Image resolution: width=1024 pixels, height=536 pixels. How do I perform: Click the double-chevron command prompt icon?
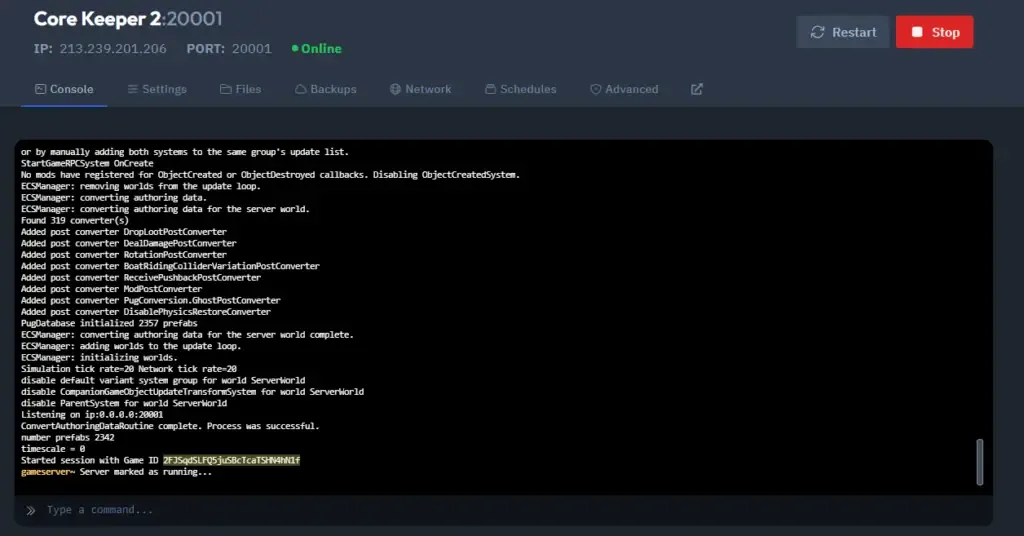pyautogui.click(x=31, y=511)
